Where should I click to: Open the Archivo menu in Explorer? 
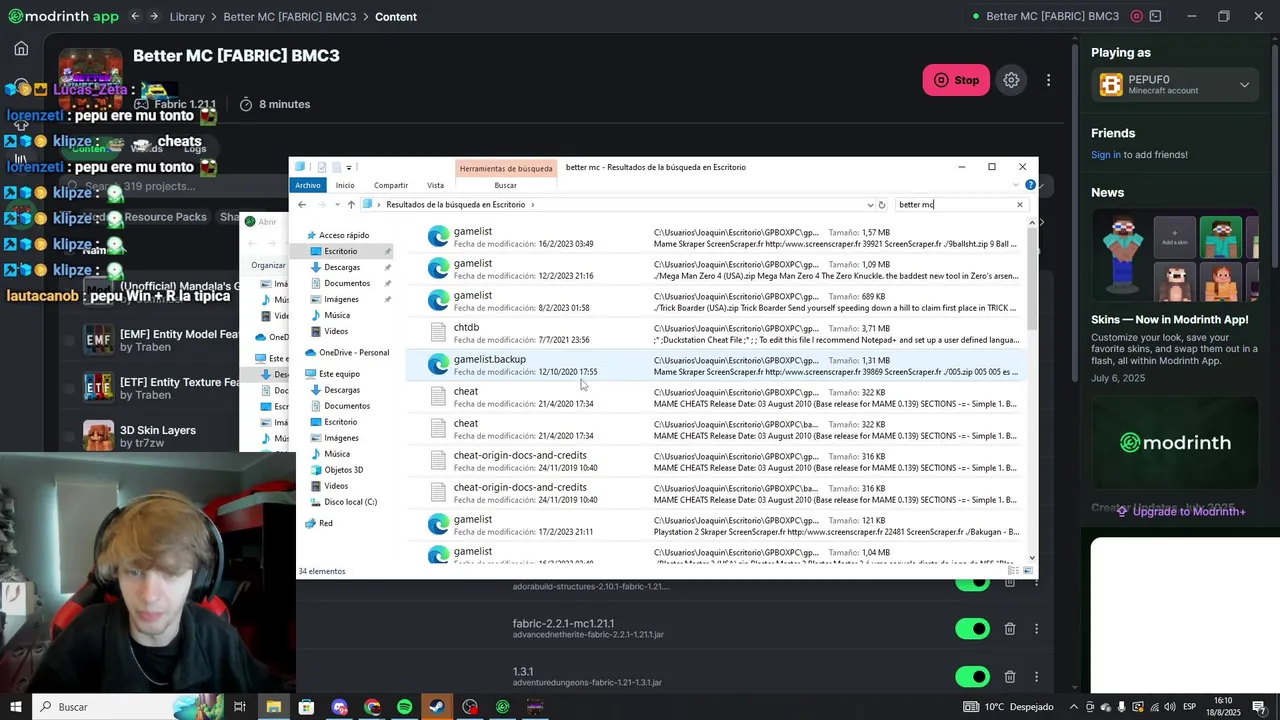[x=308, y=185]
